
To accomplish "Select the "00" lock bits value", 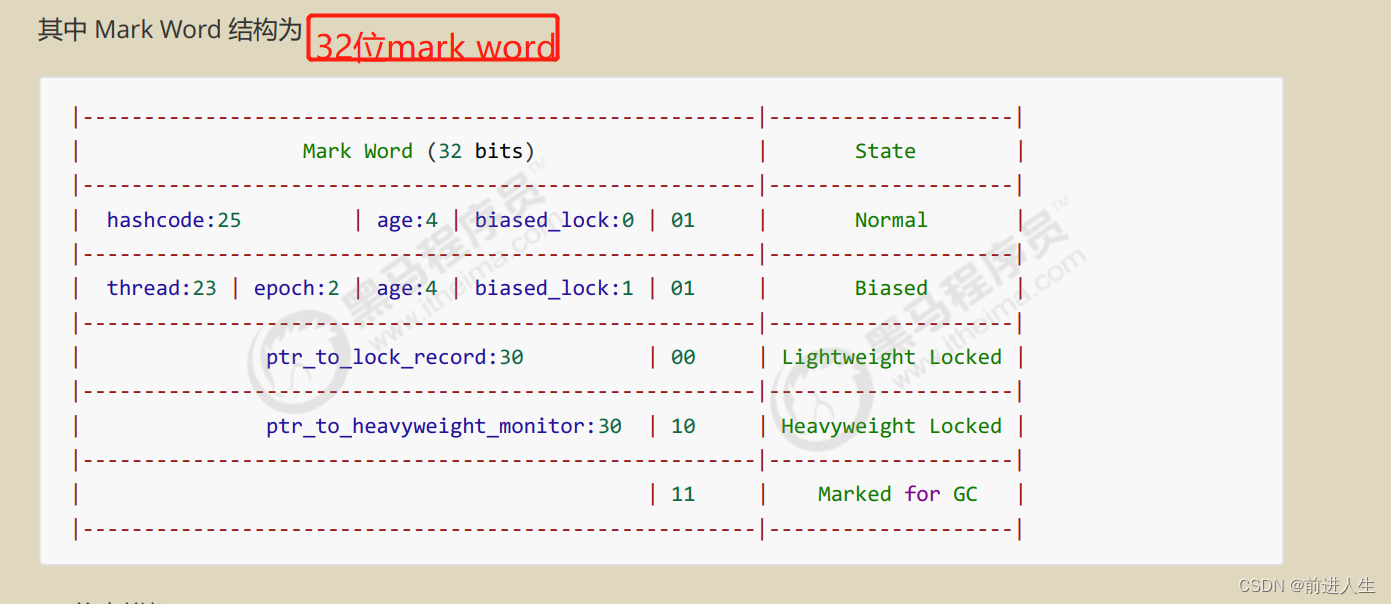I will (x=683, y=358).
